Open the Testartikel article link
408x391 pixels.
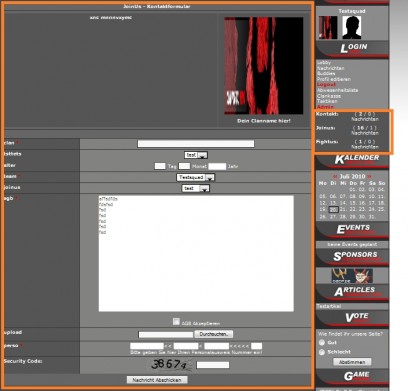tap(329, 306)
